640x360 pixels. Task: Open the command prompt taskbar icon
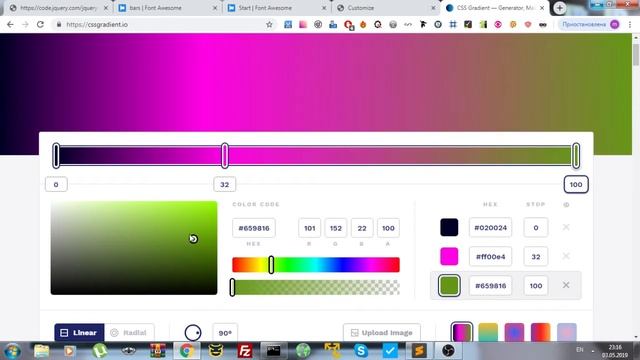pyautogui.click(x=273, y=351)
